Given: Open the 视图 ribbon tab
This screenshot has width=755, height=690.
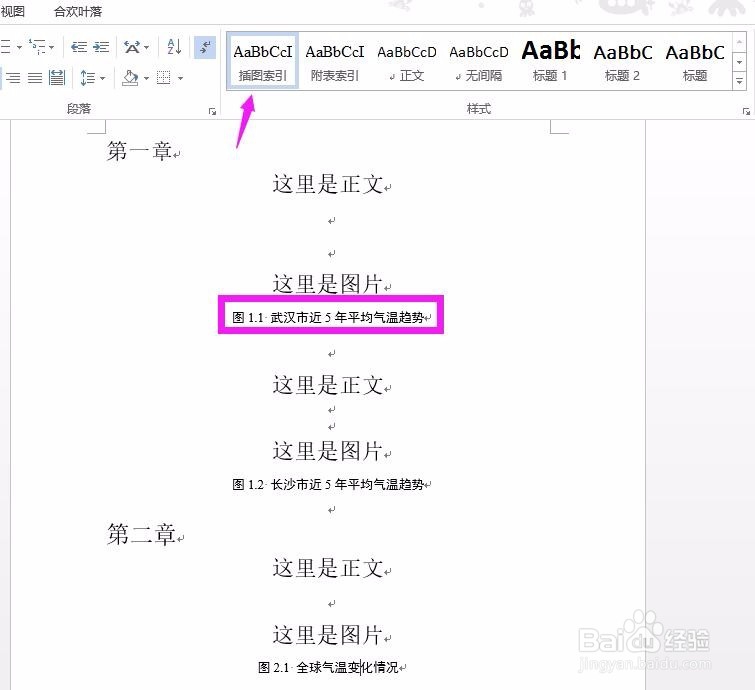Looking at the screenshot, I should click(13, 11).
